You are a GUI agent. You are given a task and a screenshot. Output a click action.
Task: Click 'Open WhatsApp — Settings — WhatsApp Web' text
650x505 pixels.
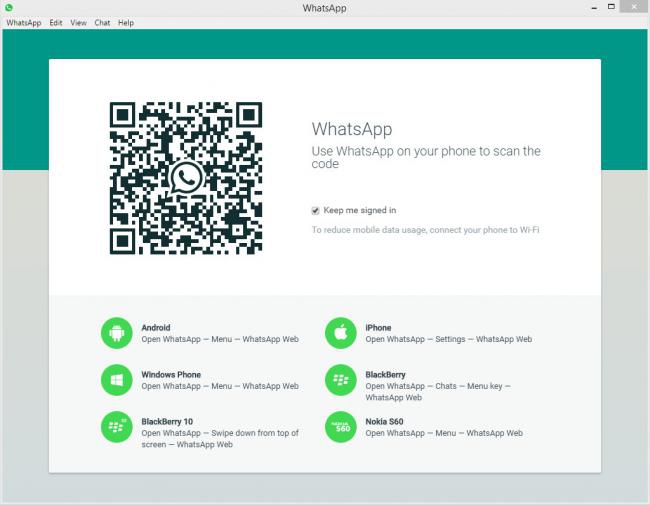449,339
